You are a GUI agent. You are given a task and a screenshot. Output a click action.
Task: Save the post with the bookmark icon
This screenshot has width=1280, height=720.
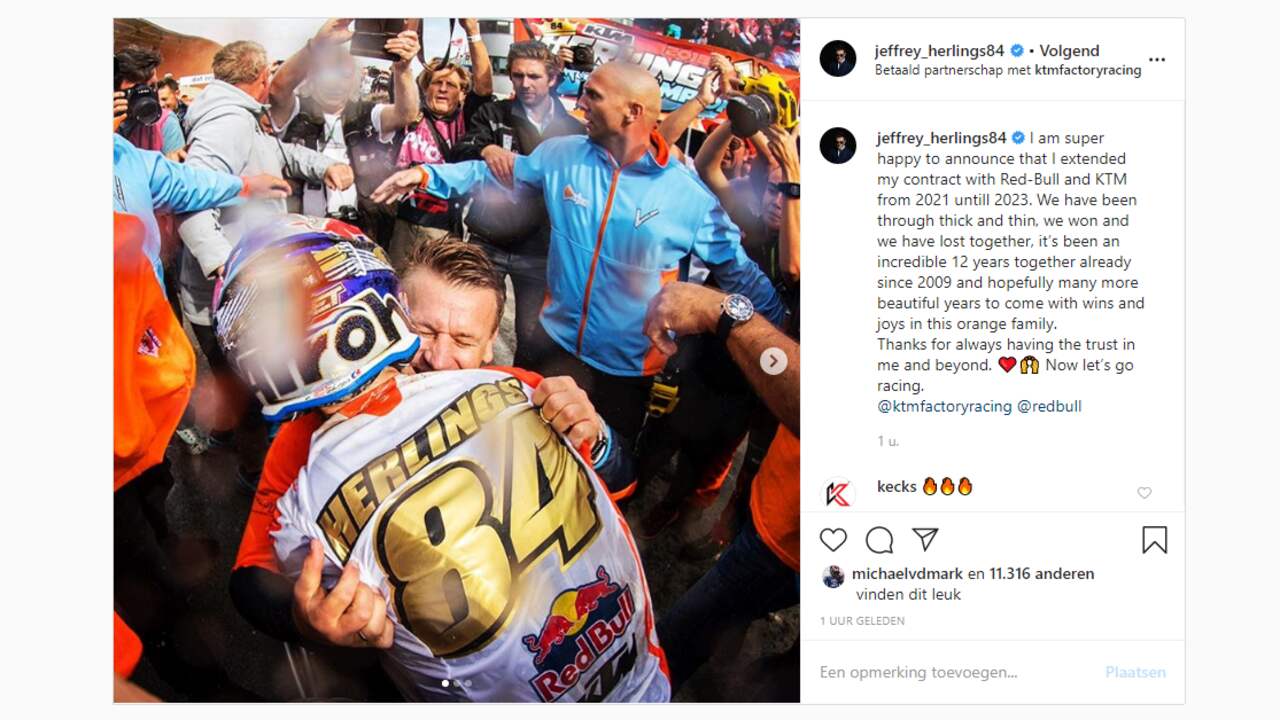[x=1154, y=540]
